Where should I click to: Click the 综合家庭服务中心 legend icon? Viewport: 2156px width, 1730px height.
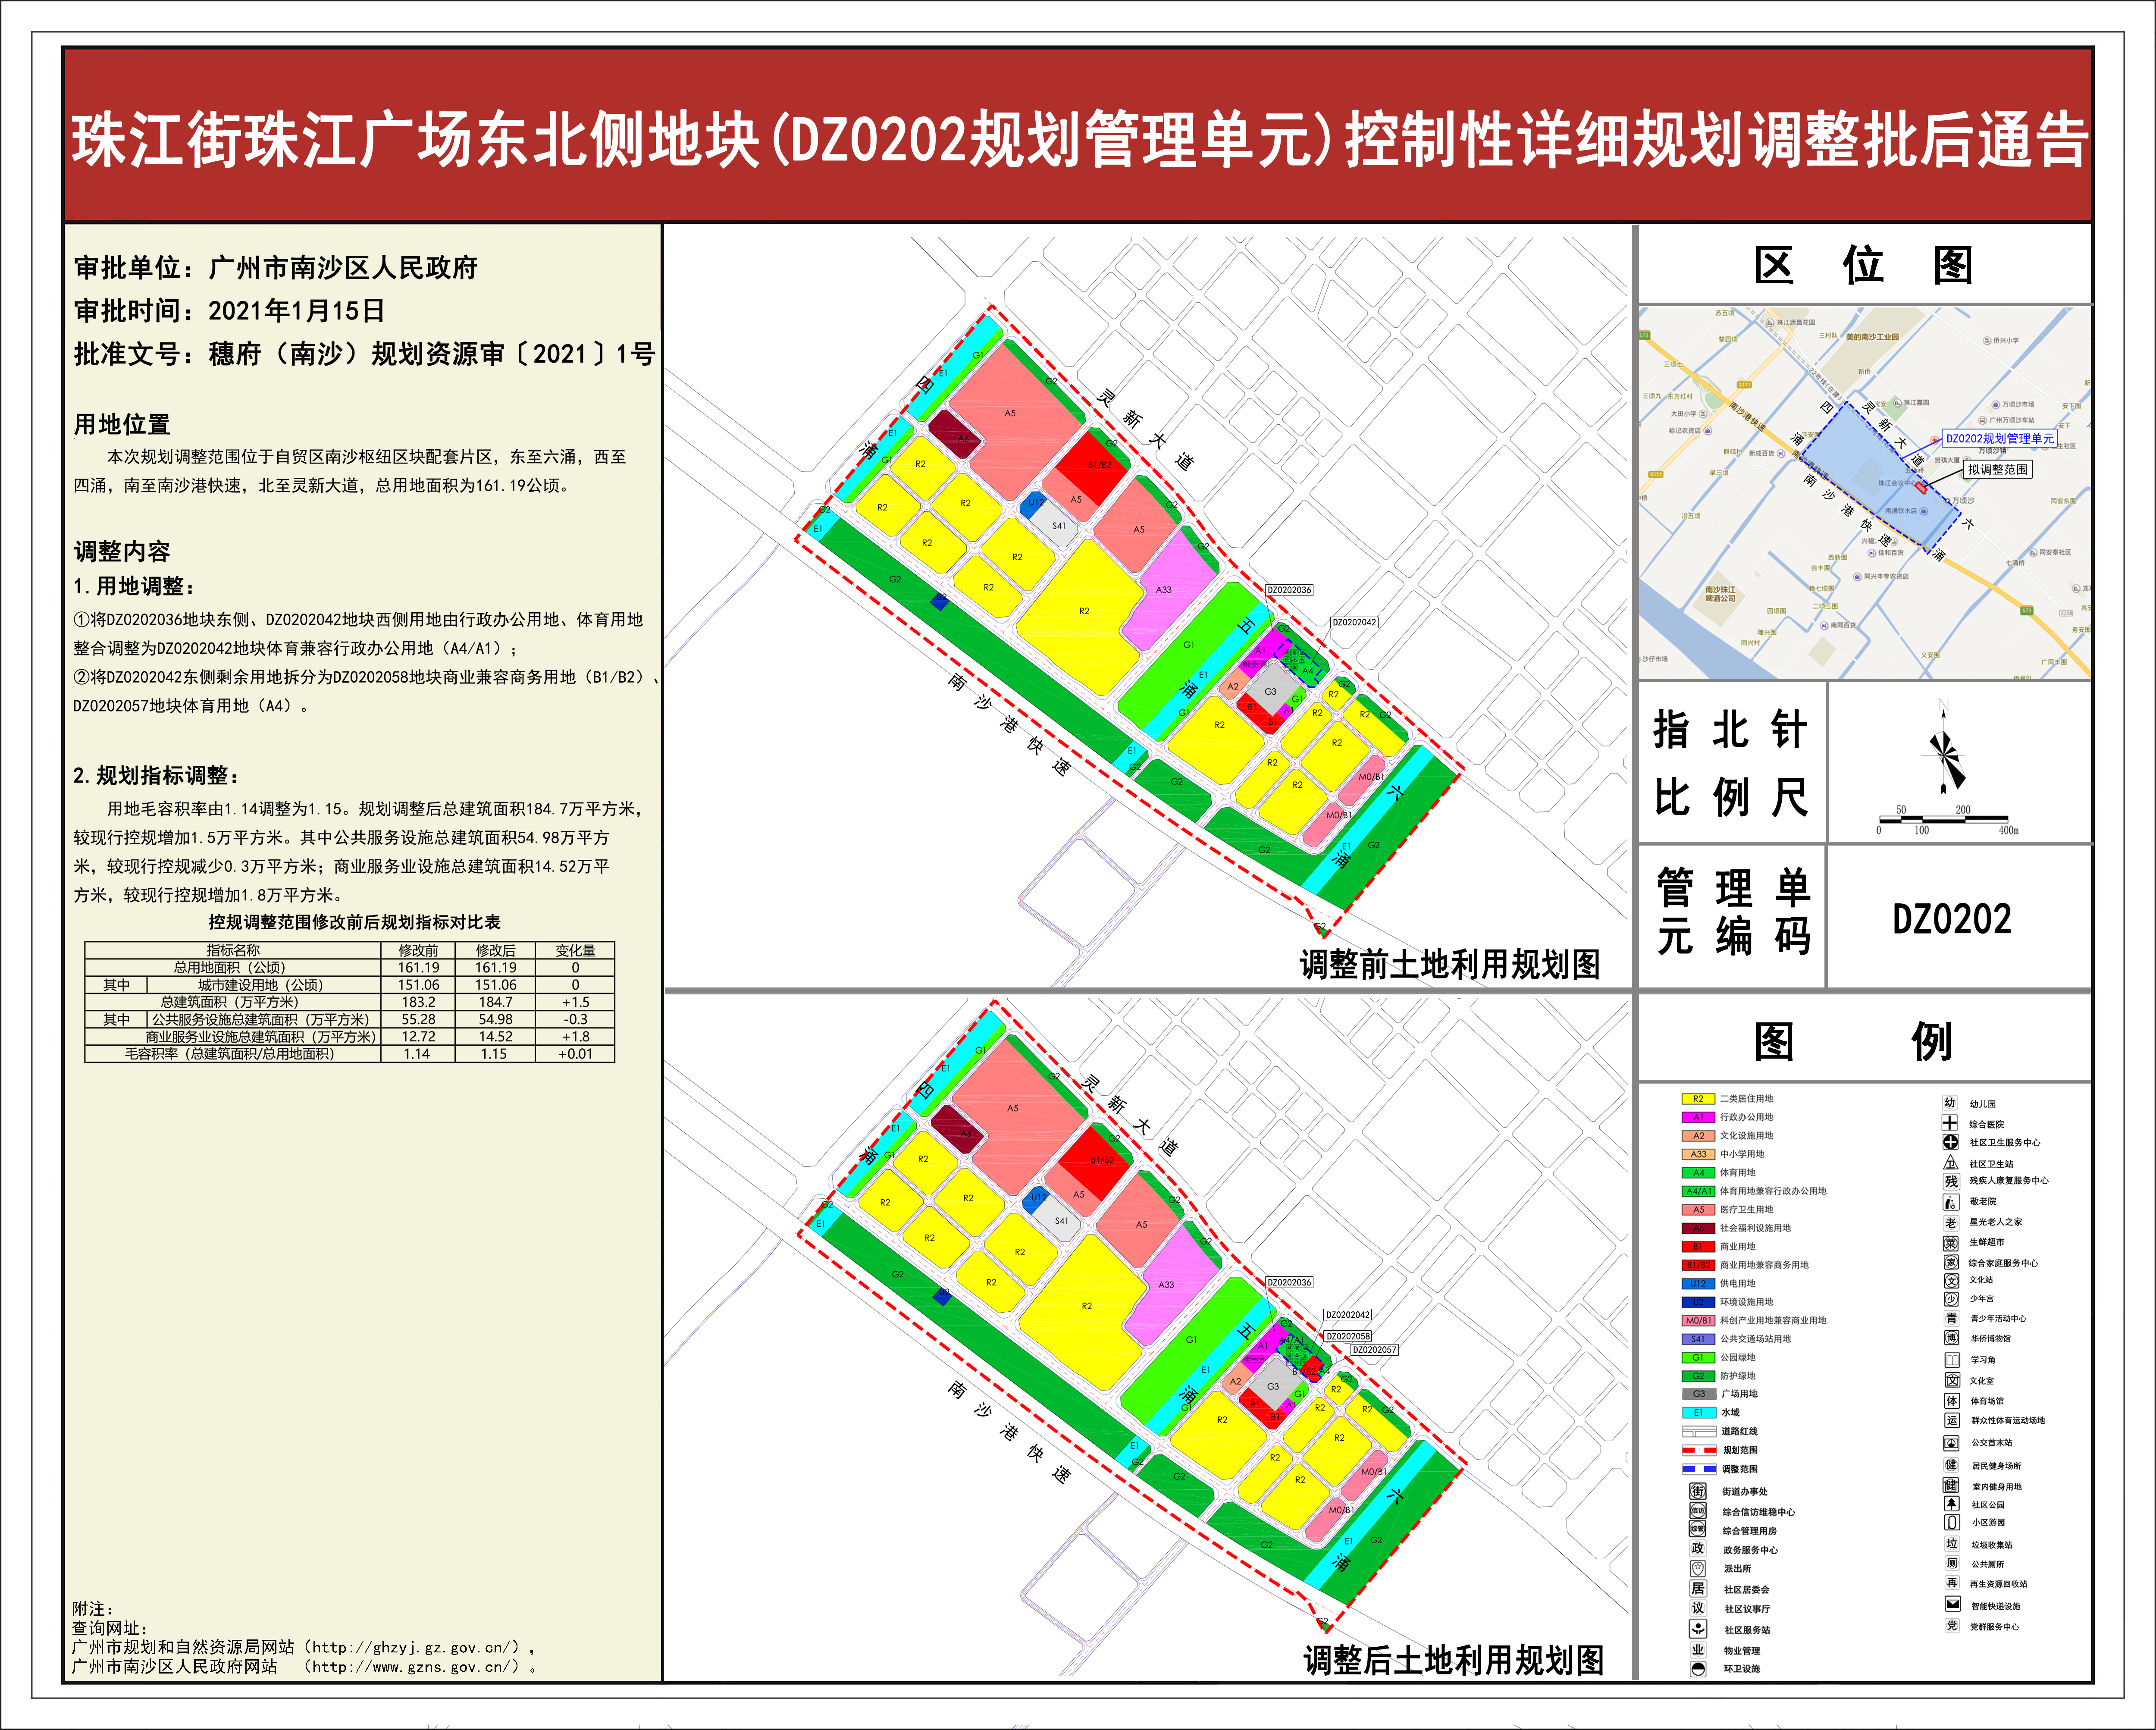(x=1951, y=1263)
